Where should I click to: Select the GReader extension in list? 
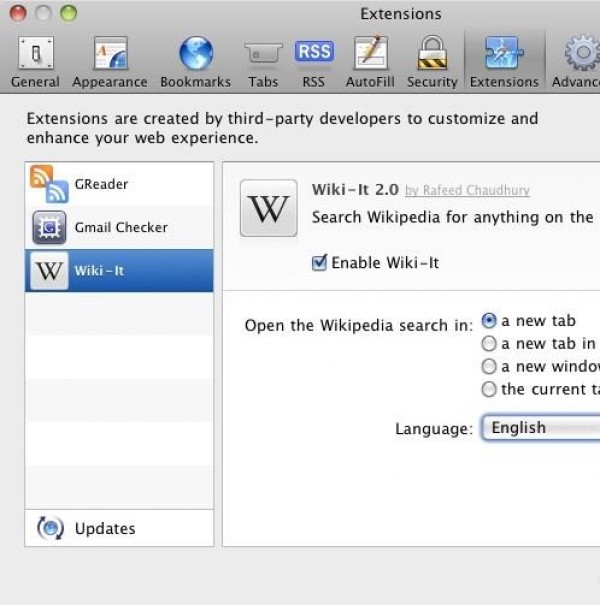coord(119,184)
